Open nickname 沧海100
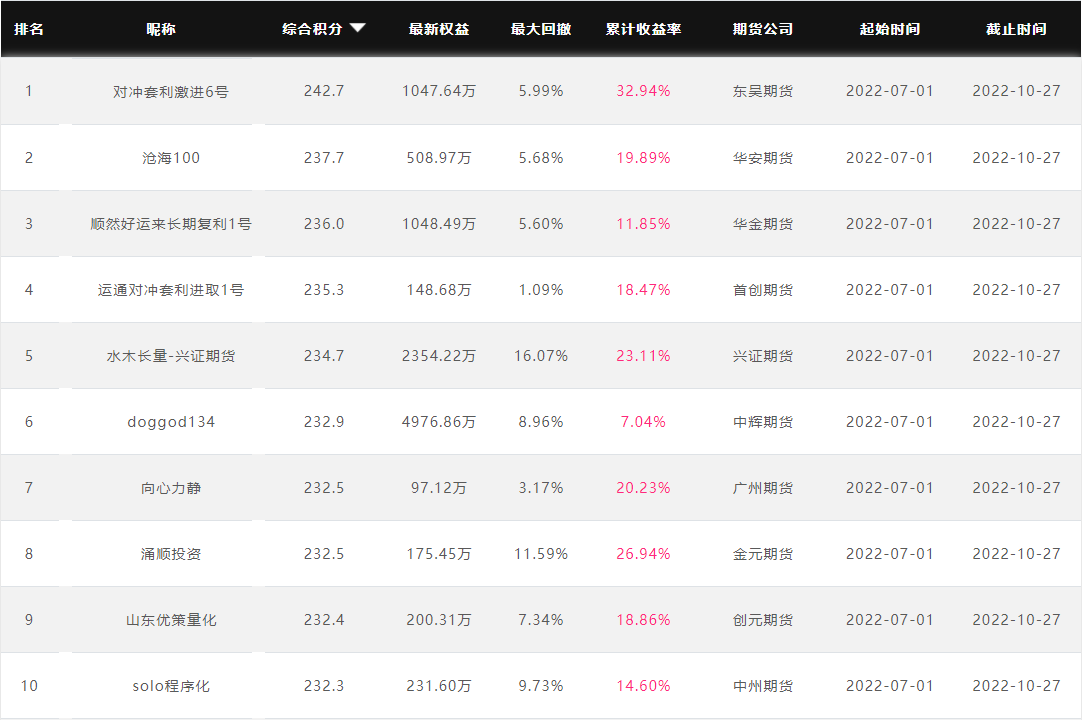 tap(170, 158)
